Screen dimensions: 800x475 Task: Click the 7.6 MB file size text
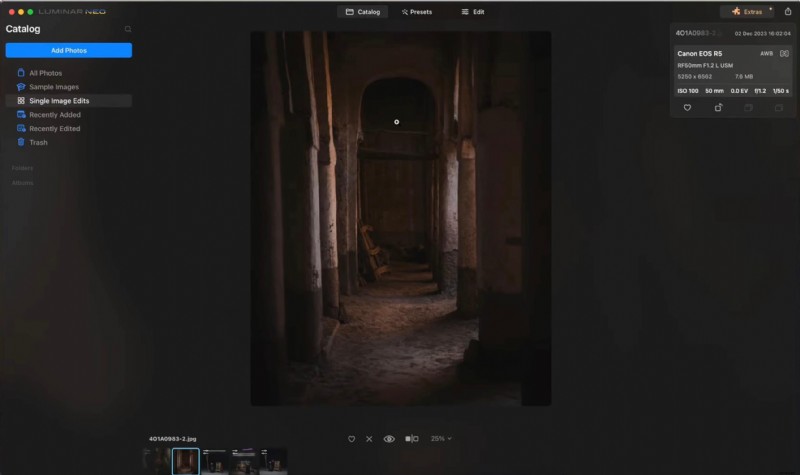pyautogui.click(x=744, y=77)
